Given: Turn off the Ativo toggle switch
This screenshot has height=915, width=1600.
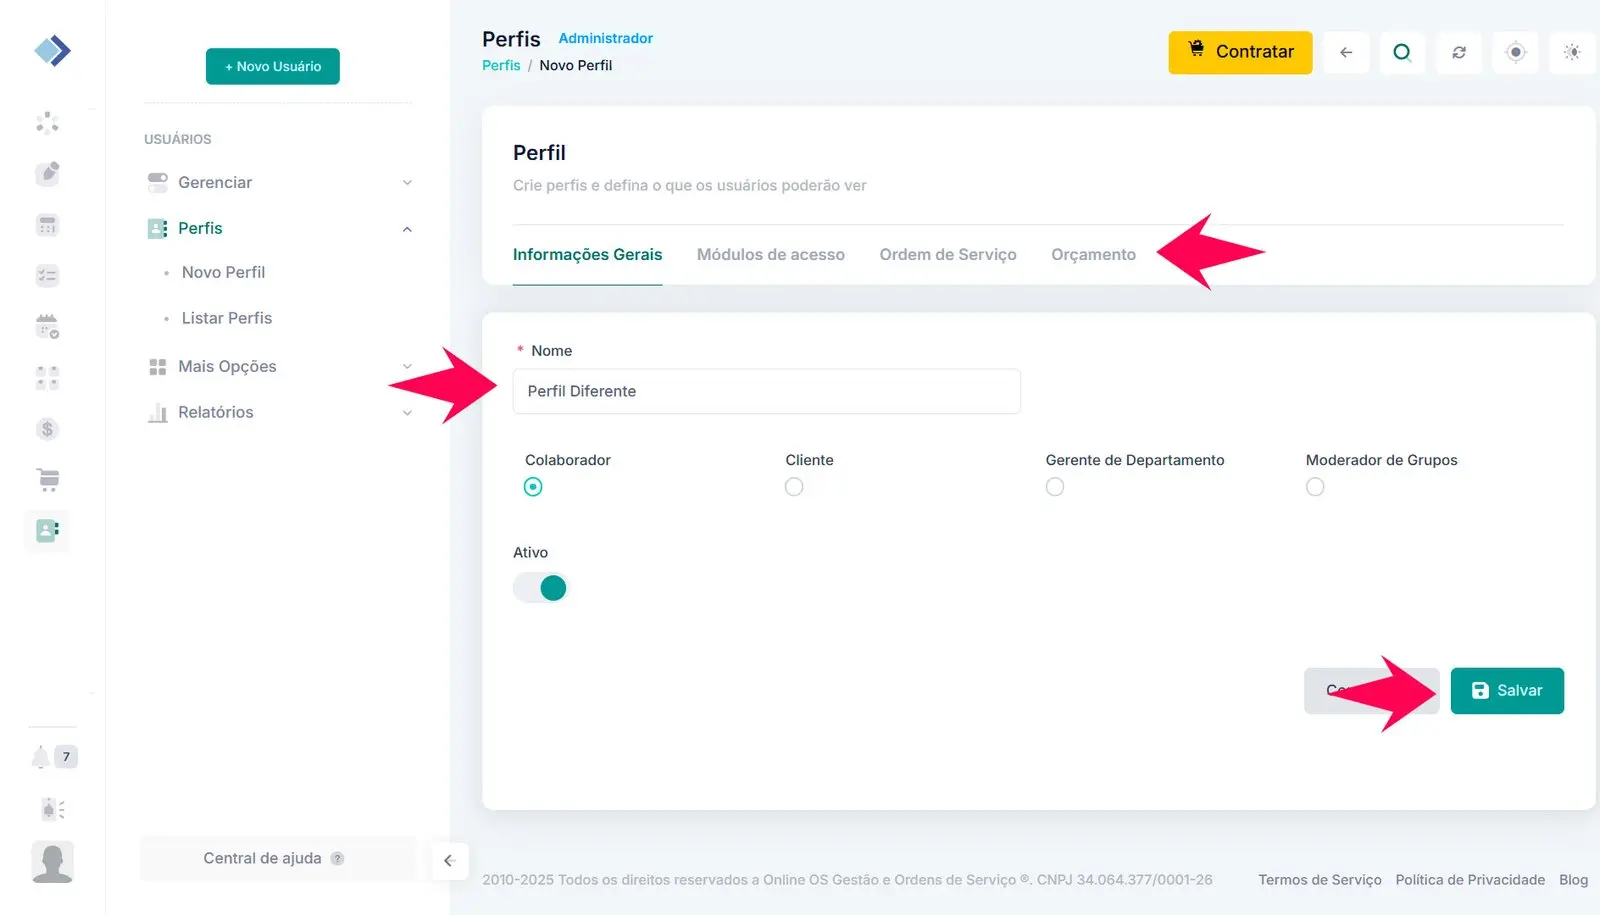Looking at the screenshot, I should (x=540, y=588).
